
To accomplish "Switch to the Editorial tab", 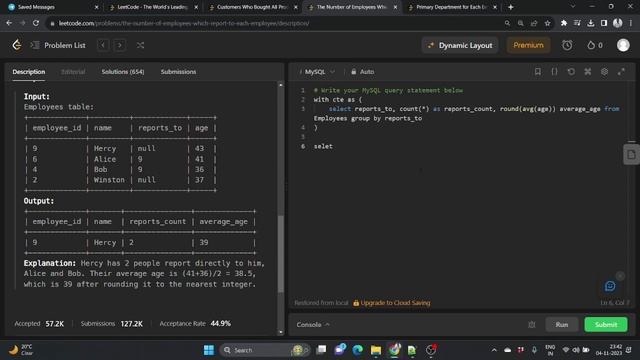I will point(73,72).
